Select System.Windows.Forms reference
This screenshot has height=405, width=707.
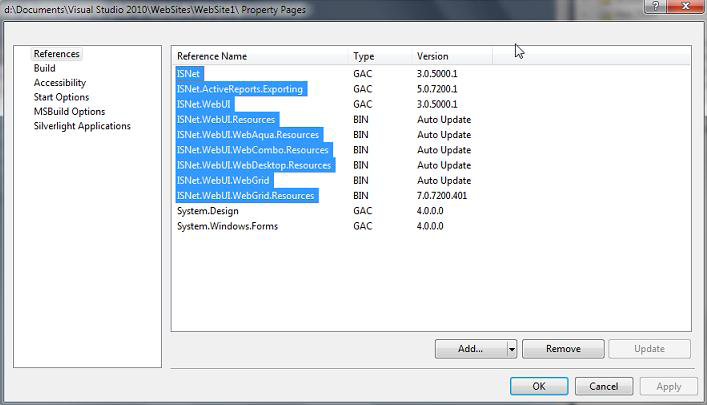(227, 226)
